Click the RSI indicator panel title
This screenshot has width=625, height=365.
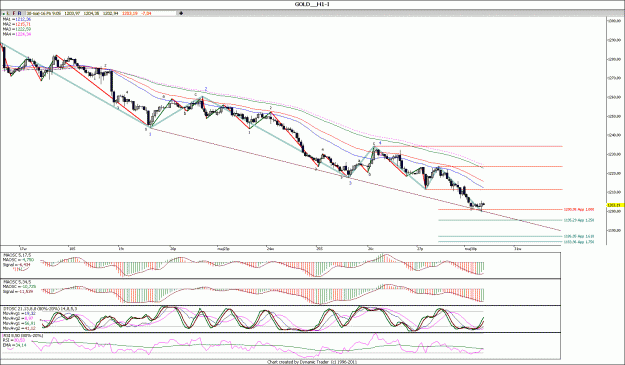coord(23,336)
